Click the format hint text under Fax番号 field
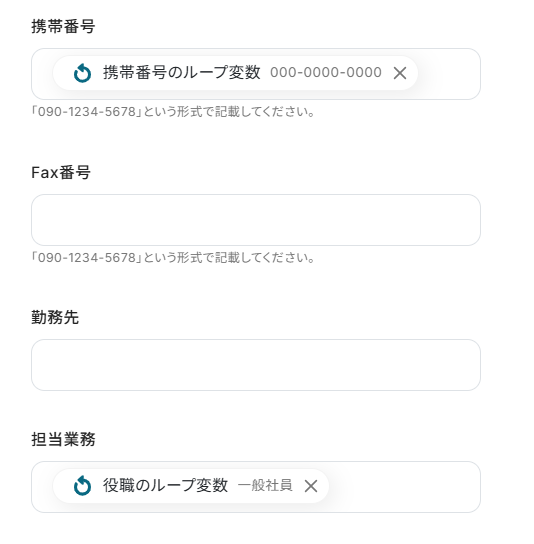 pos(173,258)
